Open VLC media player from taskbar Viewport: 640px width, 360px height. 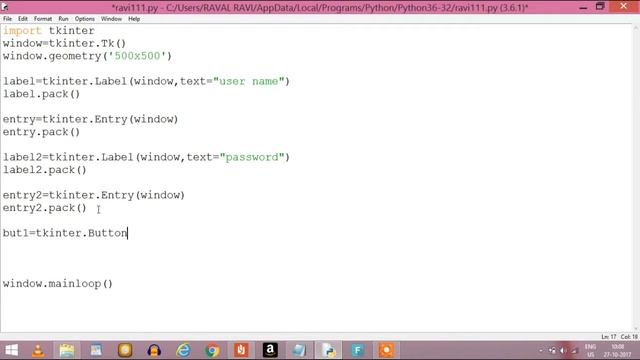[38, 350]
